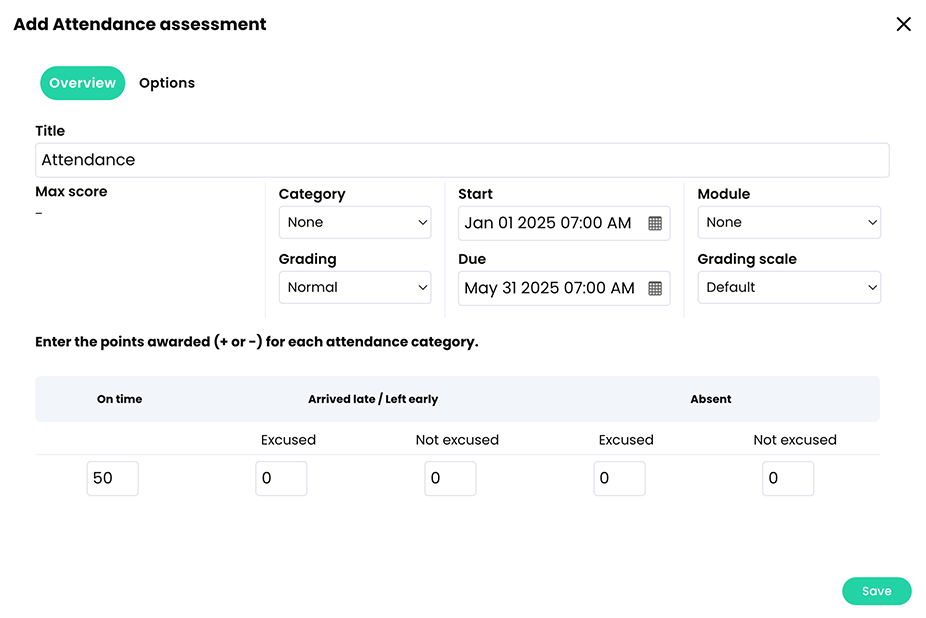Expand the Module dropdown

789,223
